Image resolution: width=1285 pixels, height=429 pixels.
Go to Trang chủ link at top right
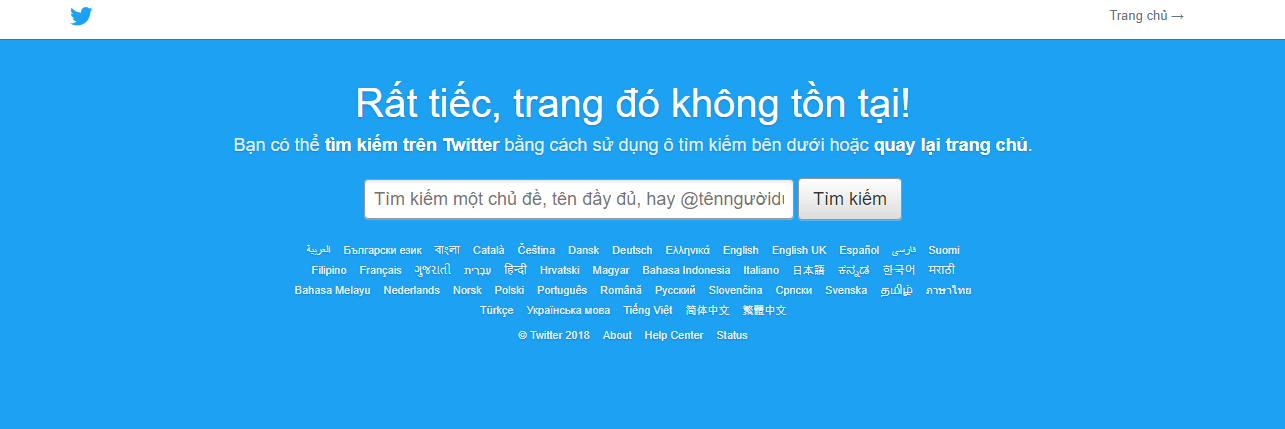[x=1146, y=16]
